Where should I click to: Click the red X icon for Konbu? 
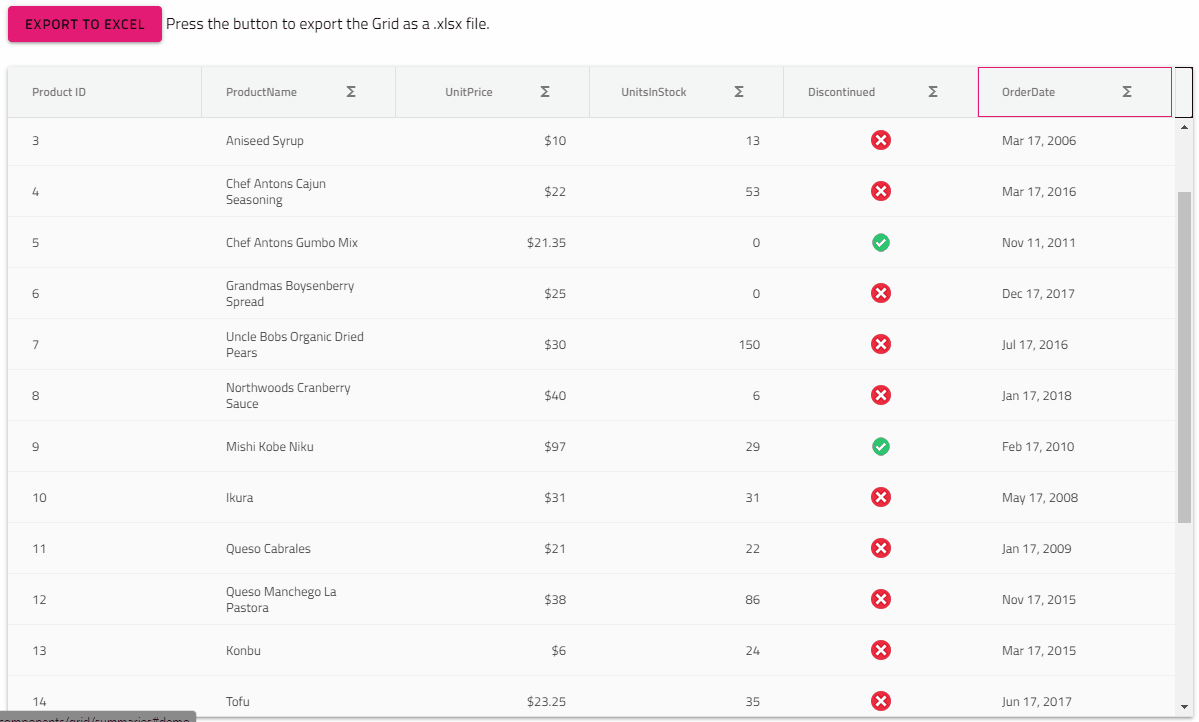click(881, 651)
